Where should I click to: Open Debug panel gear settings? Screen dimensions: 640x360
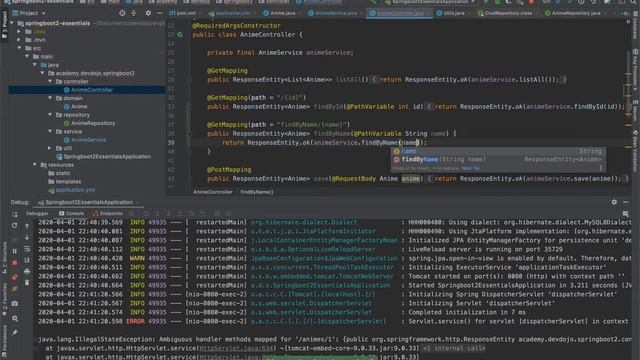[614, 202]
